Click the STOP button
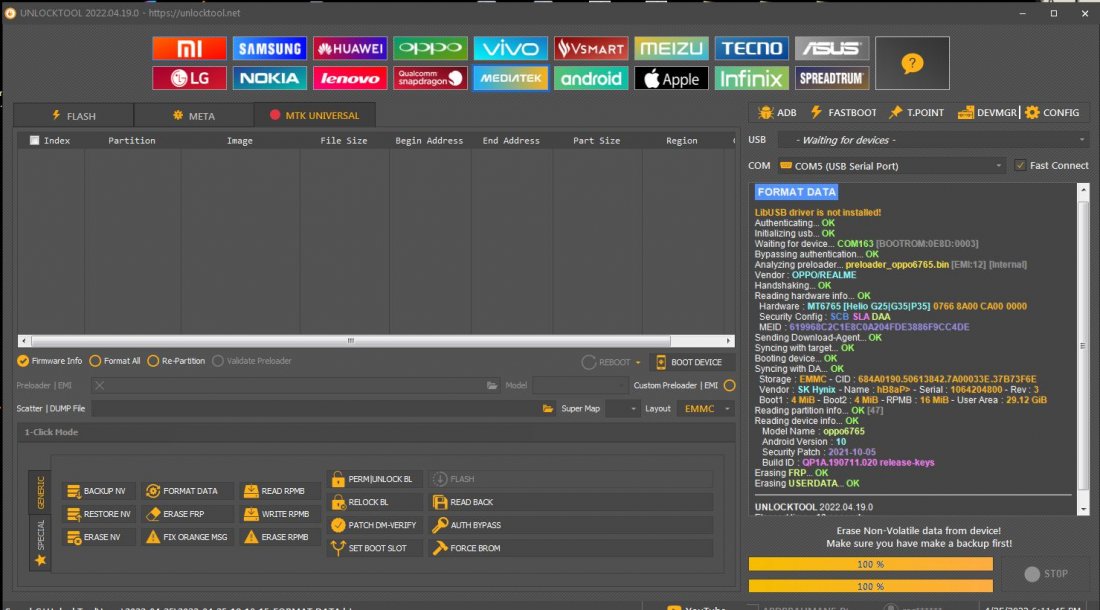1100x610 pixels. coord(1046,574)
